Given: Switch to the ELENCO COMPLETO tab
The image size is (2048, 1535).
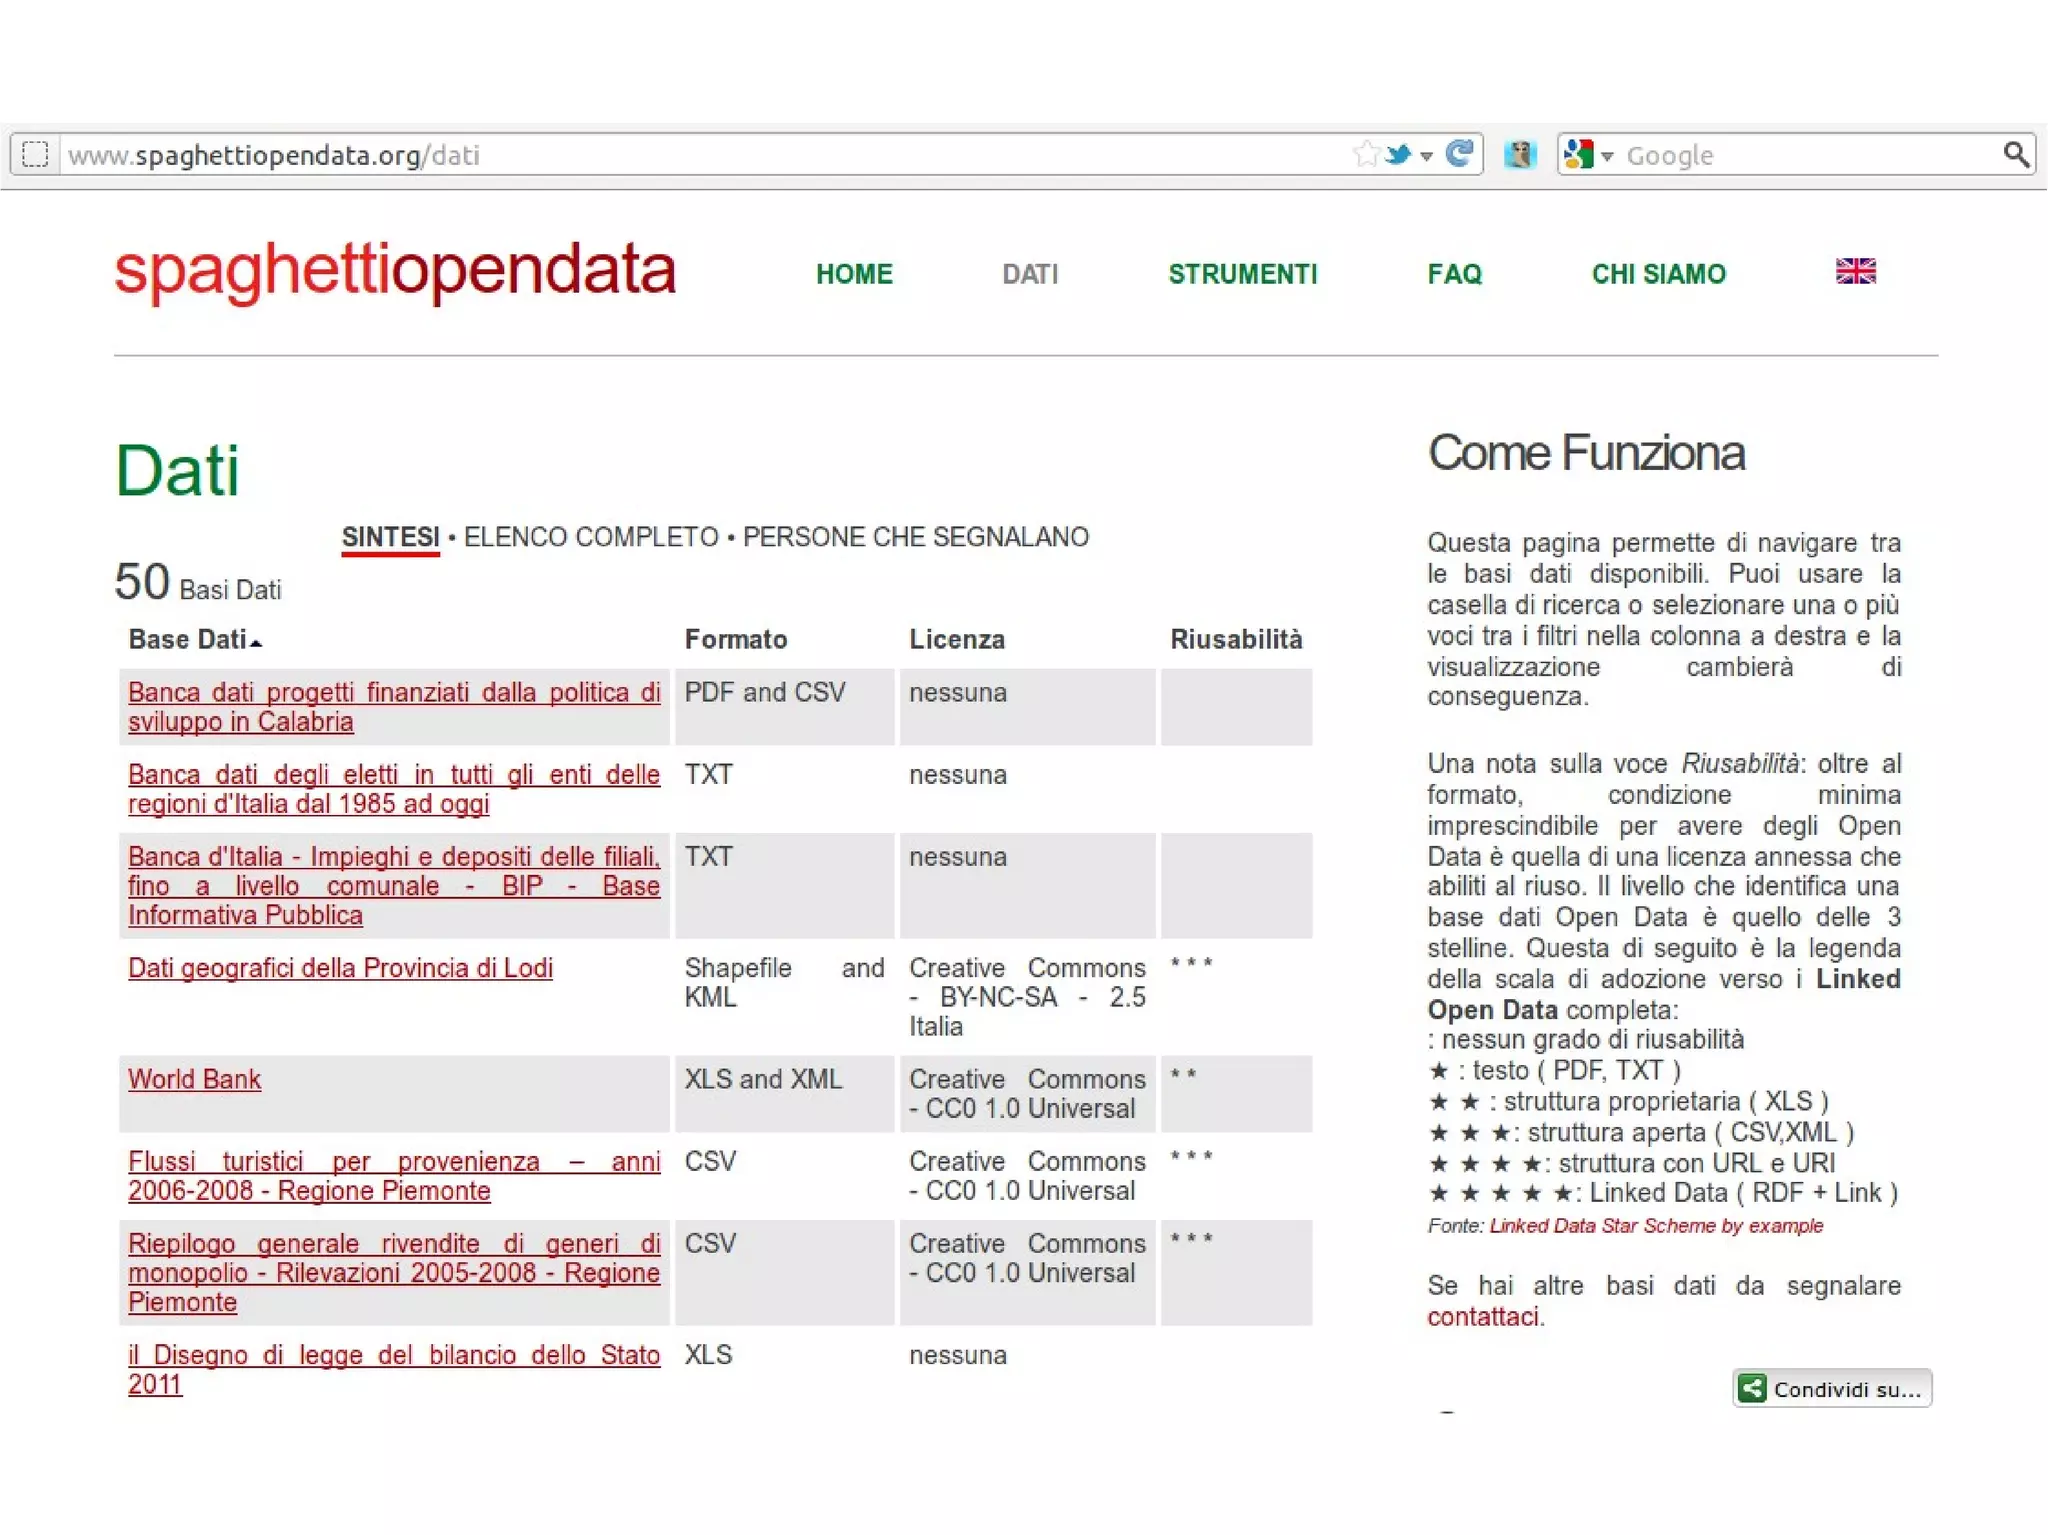Looking at the screenshot, I should pos(591,537).
